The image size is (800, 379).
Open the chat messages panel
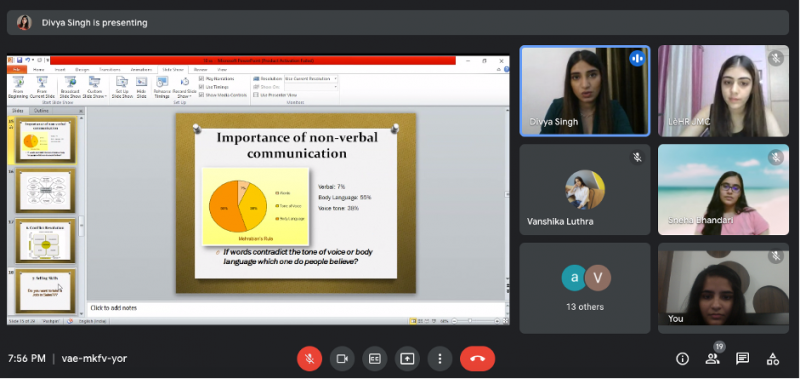[x=743, y=359]
